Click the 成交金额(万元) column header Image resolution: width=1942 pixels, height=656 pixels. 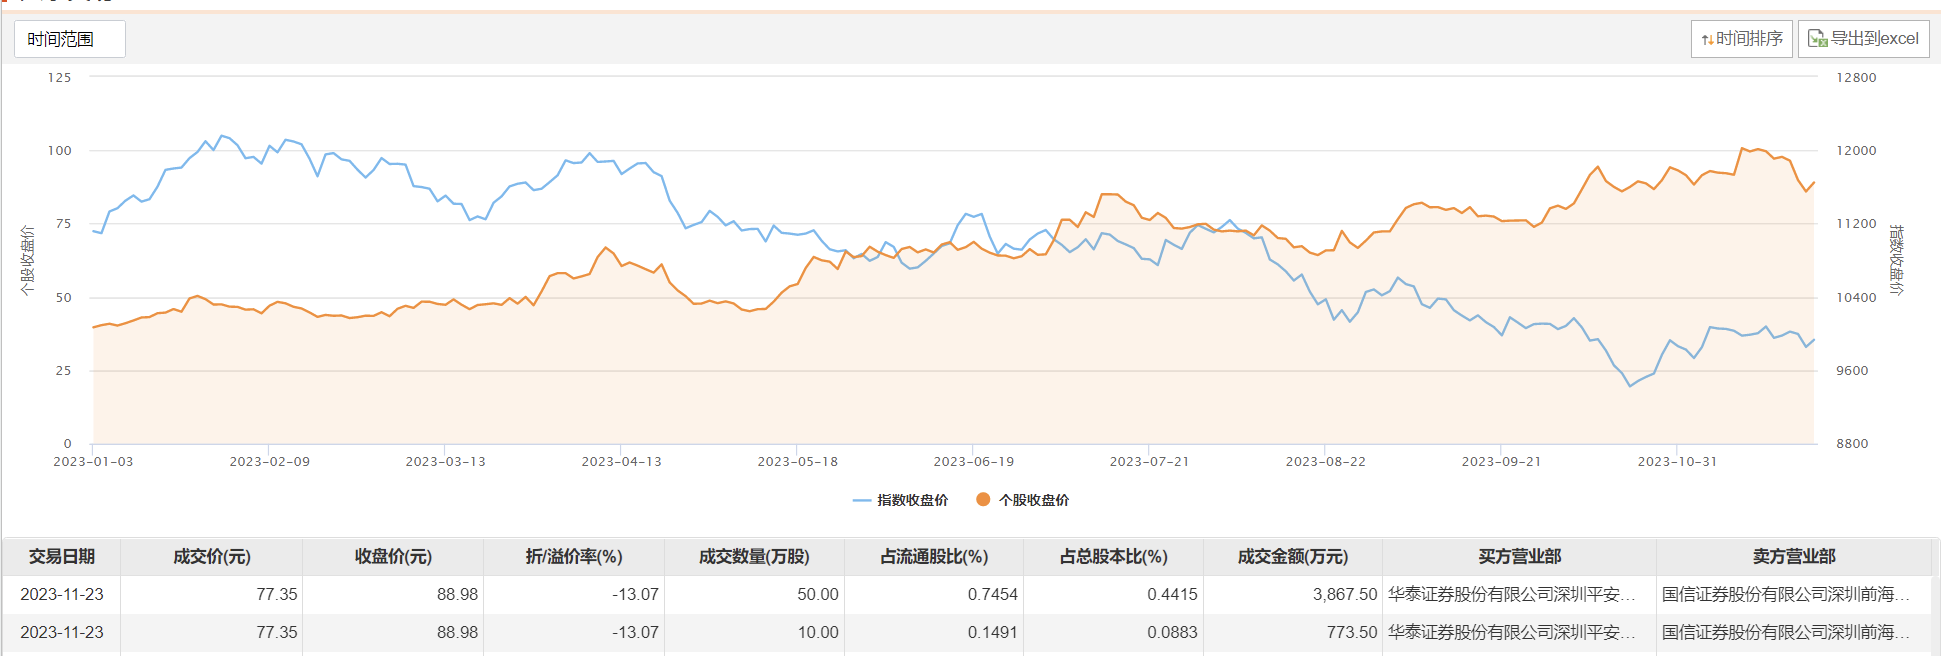click(x=1293, y=557)
